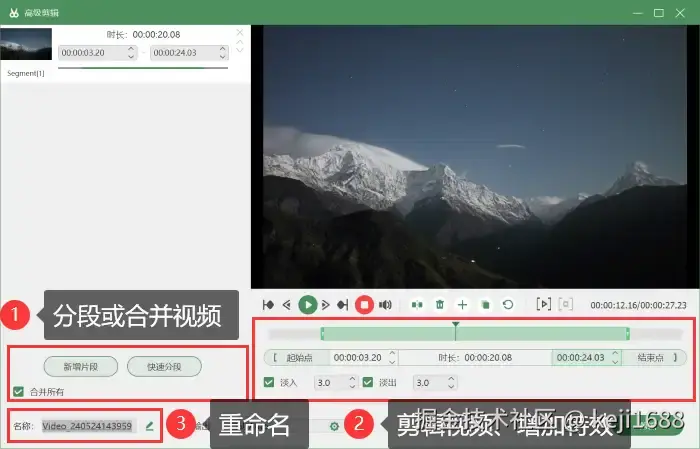The image size is (700, 449).
Task: Decrease 淡入 duration with down arrow
Action: (x=352, y=386)
